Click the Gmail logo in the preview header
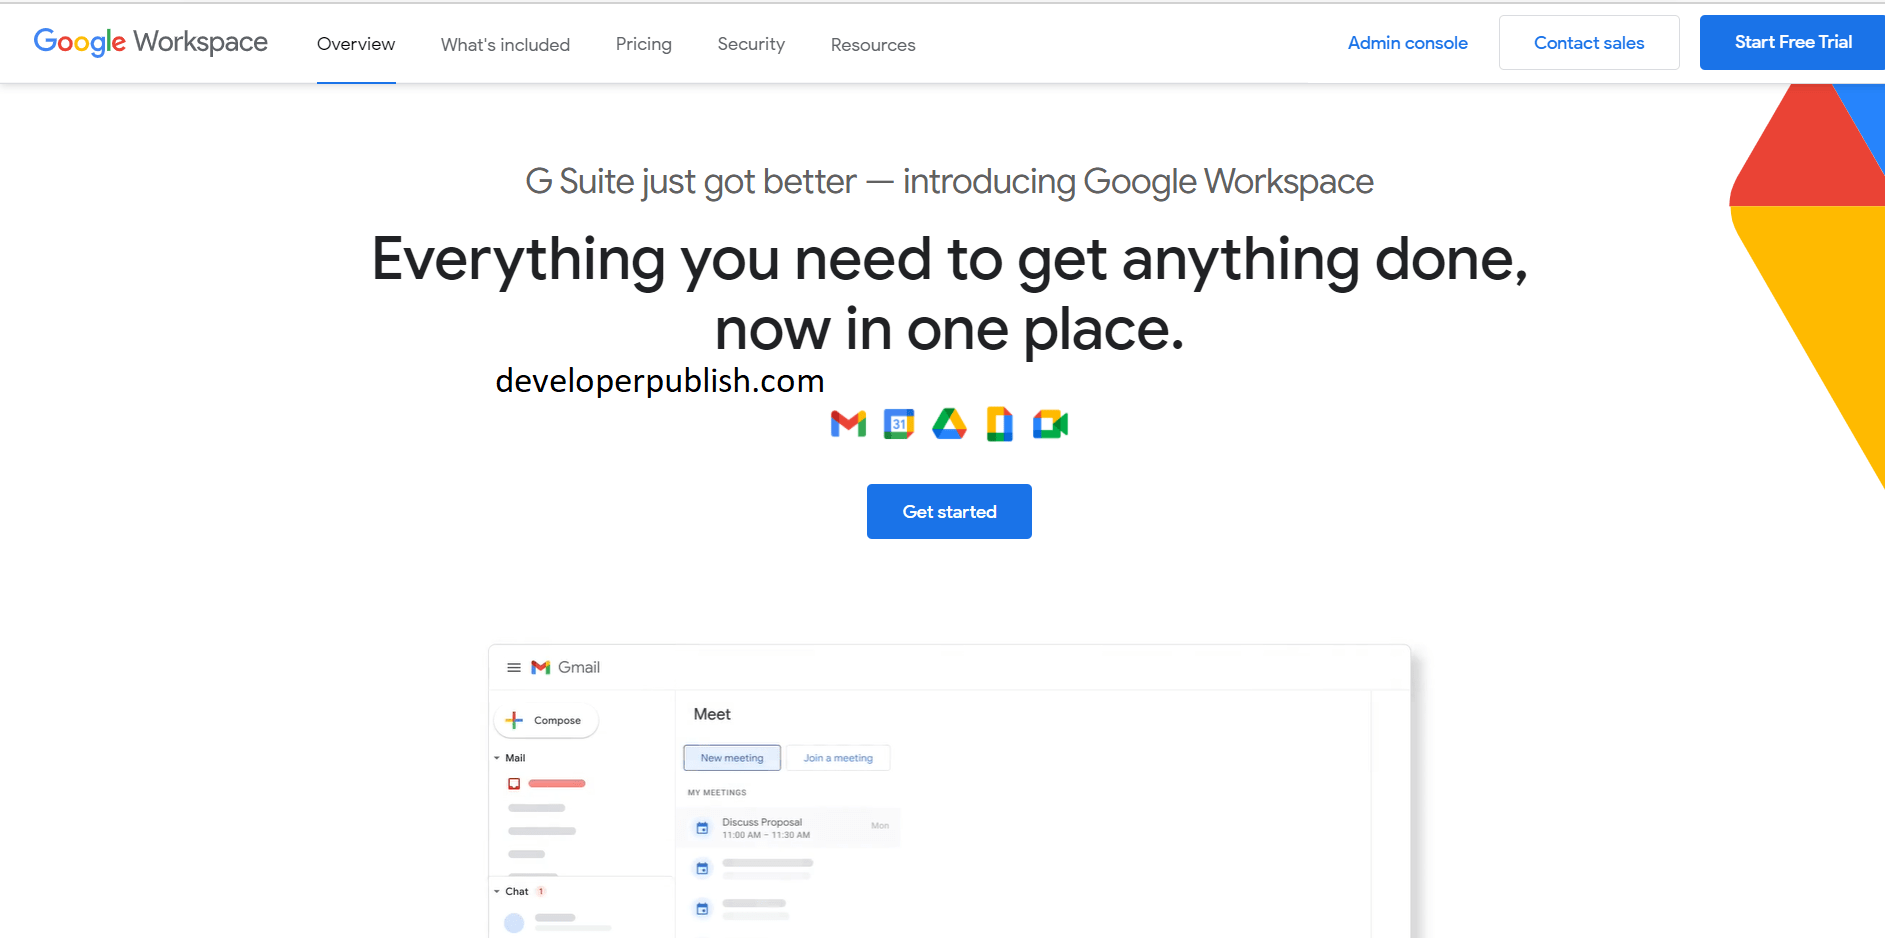The height and width of the screenshot is (938, 1885). (541, 667)
